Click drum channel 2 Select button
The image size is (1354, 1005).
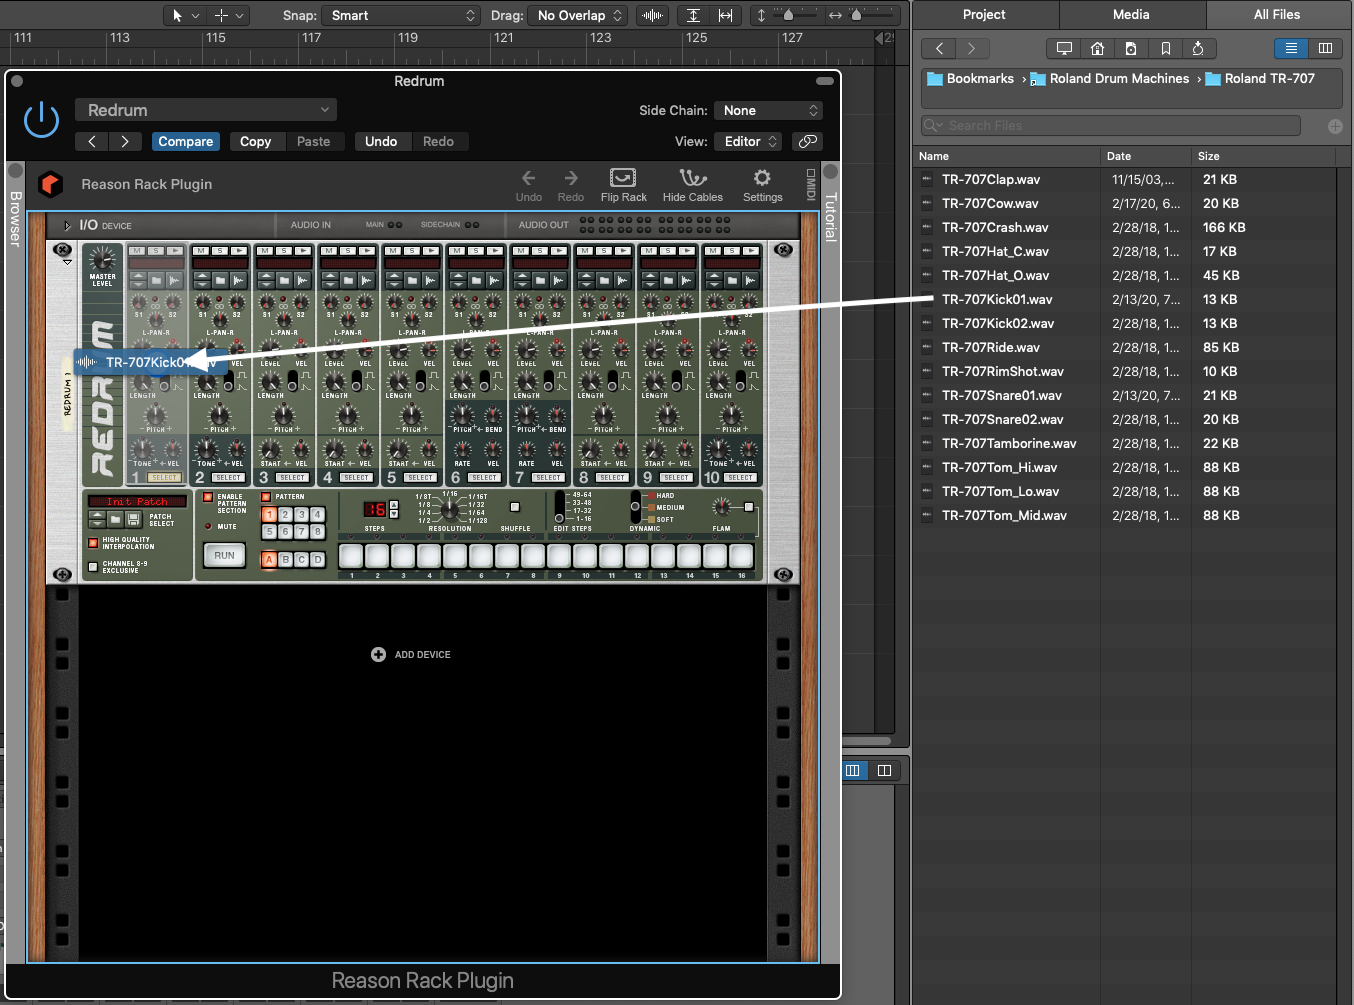coord(228,478)
